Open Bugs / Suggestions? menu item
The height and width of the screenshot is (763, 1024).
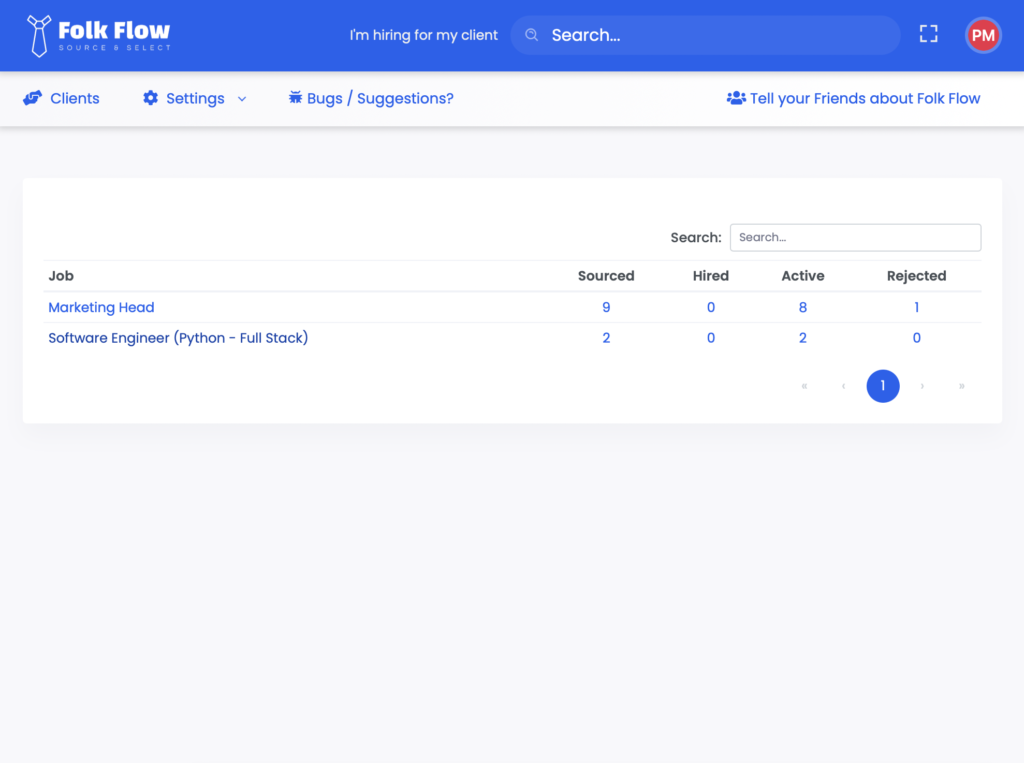(371, 99)
